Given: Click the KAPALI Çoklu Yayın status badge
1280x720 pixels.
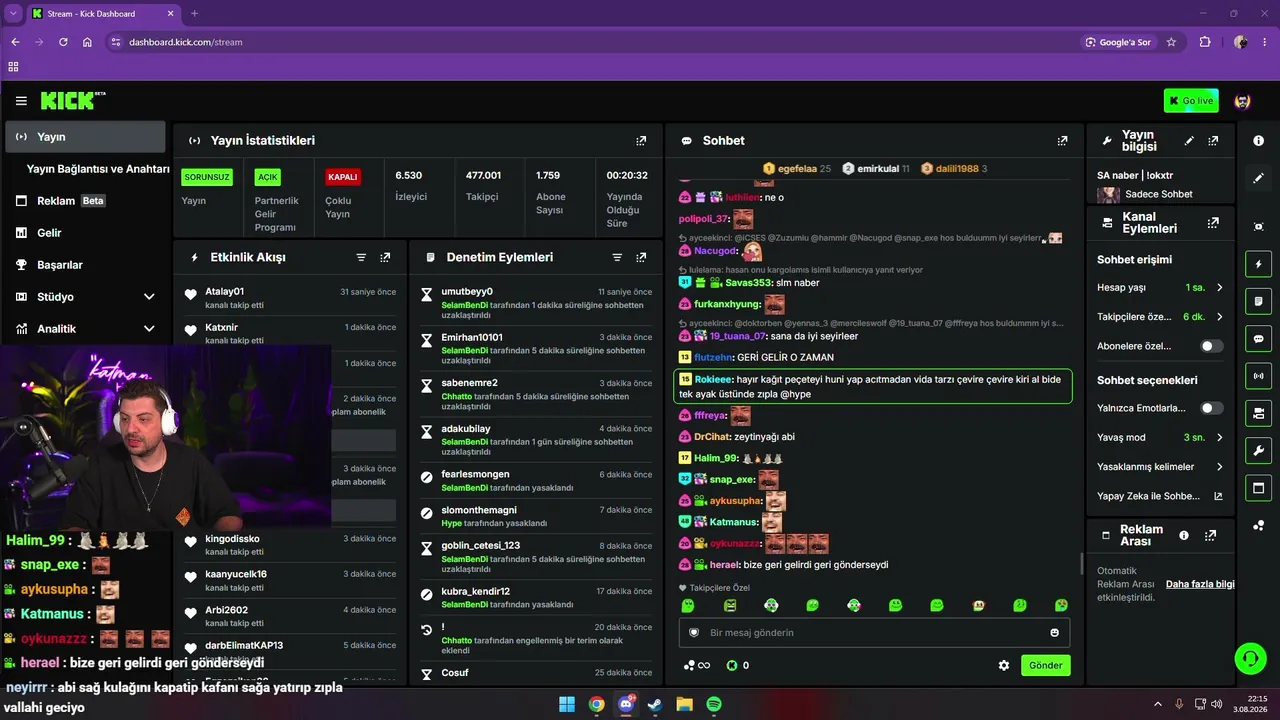Looking at the screenshot, I should click(343, 177).
